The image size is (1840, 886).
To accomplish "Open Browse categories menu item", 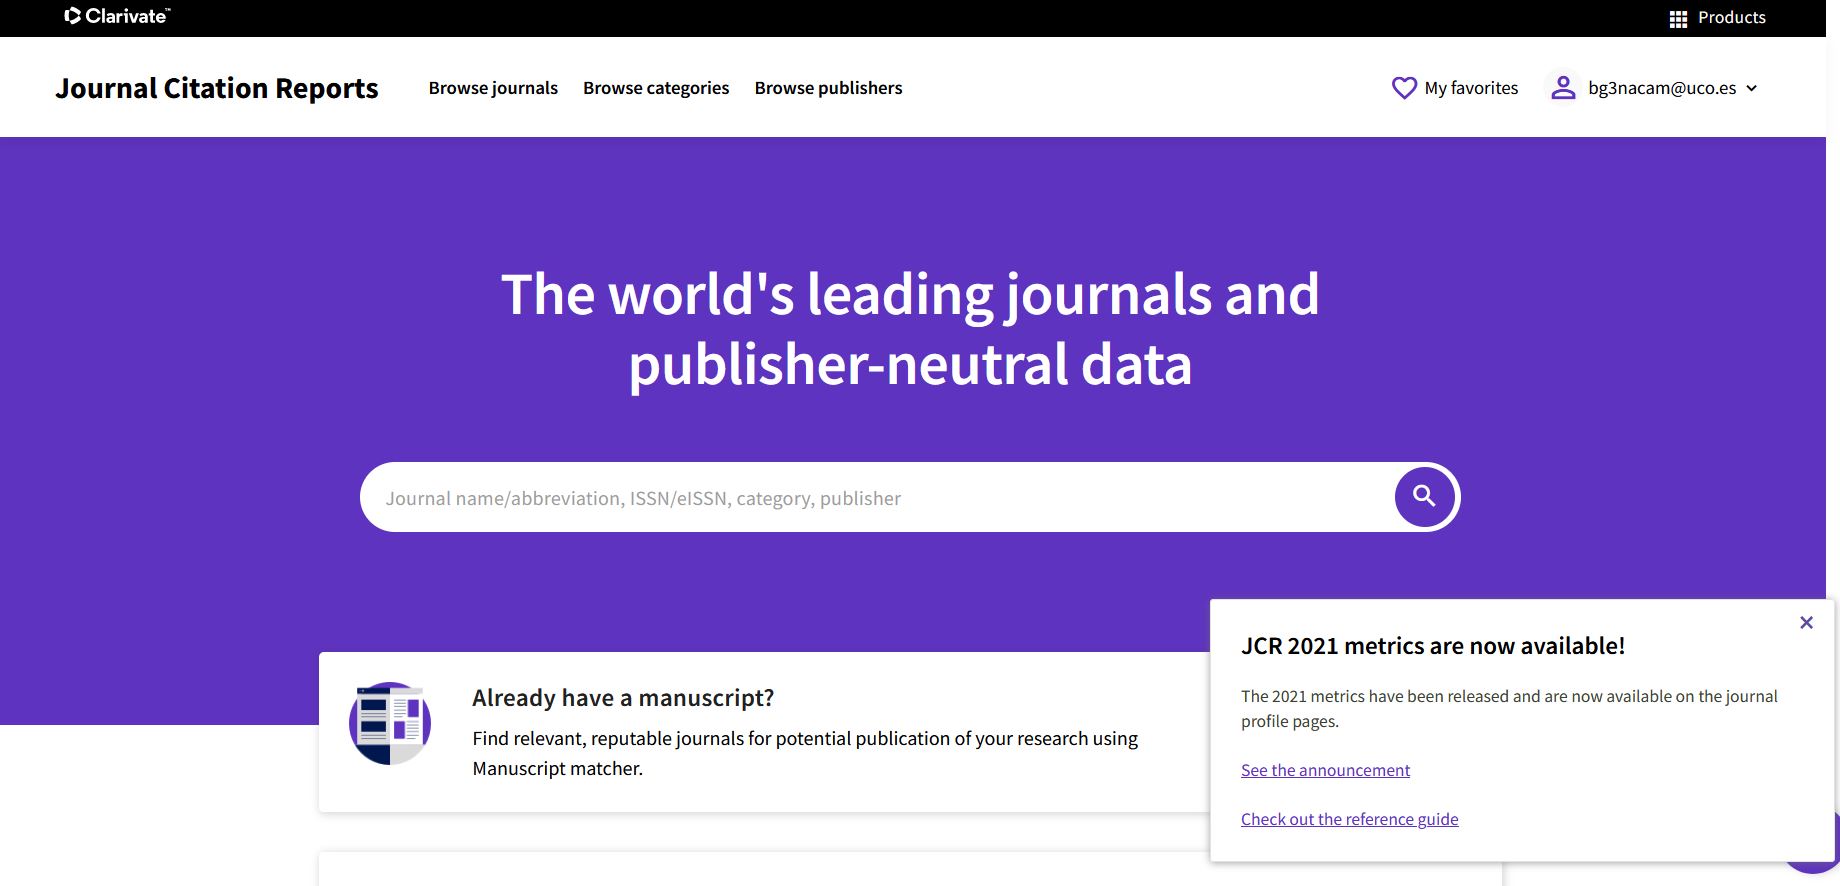I will 656,88.
